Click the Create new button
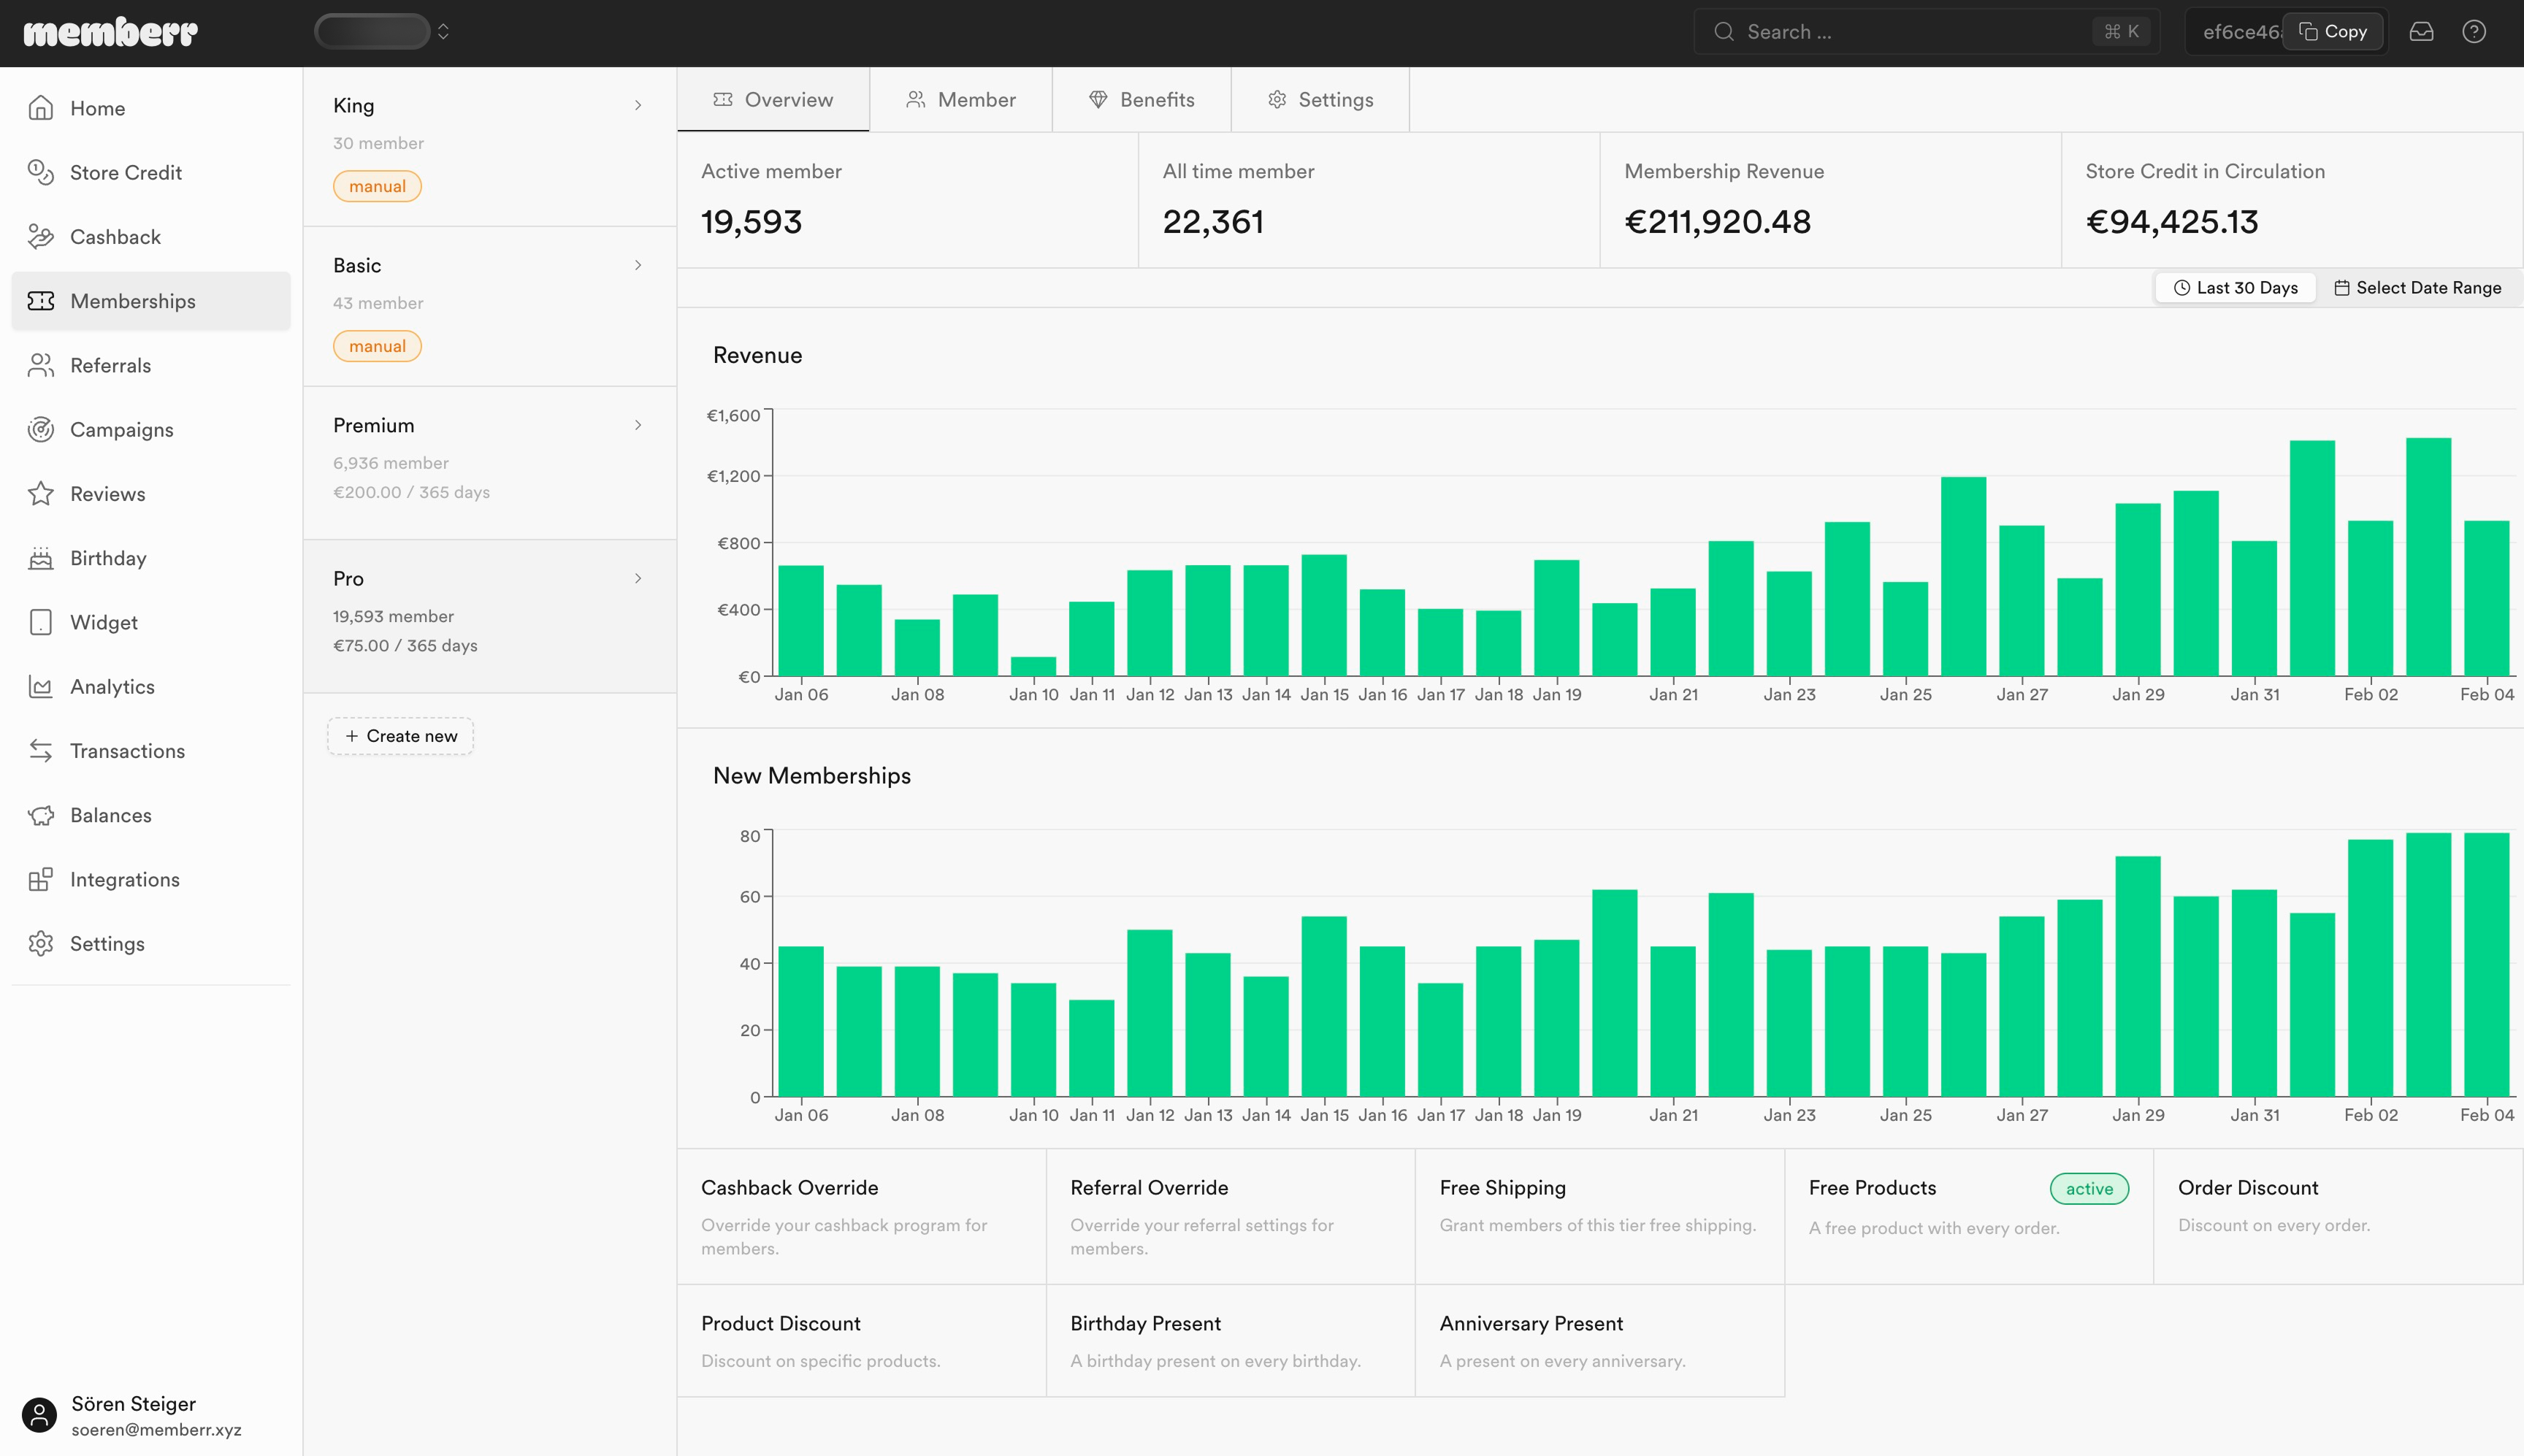 coord(400,736)
